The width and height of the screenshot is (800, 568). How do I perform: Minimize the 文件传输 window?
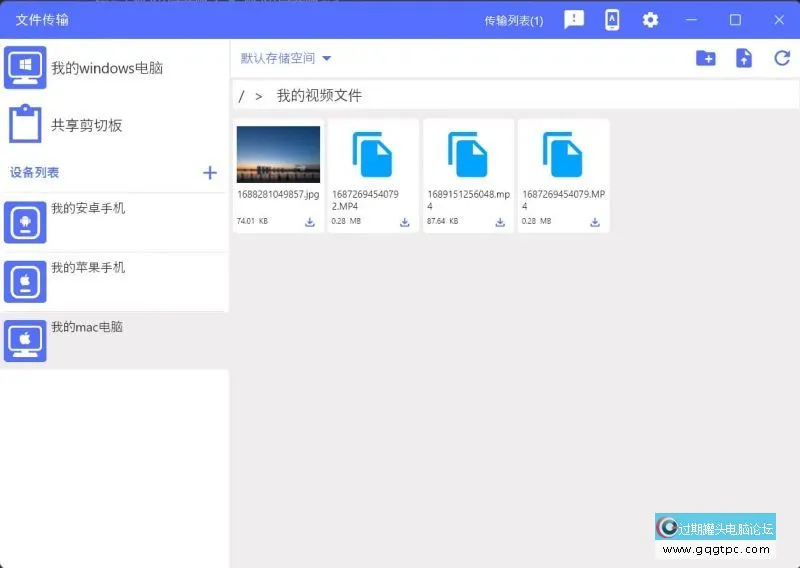[691, 20]
